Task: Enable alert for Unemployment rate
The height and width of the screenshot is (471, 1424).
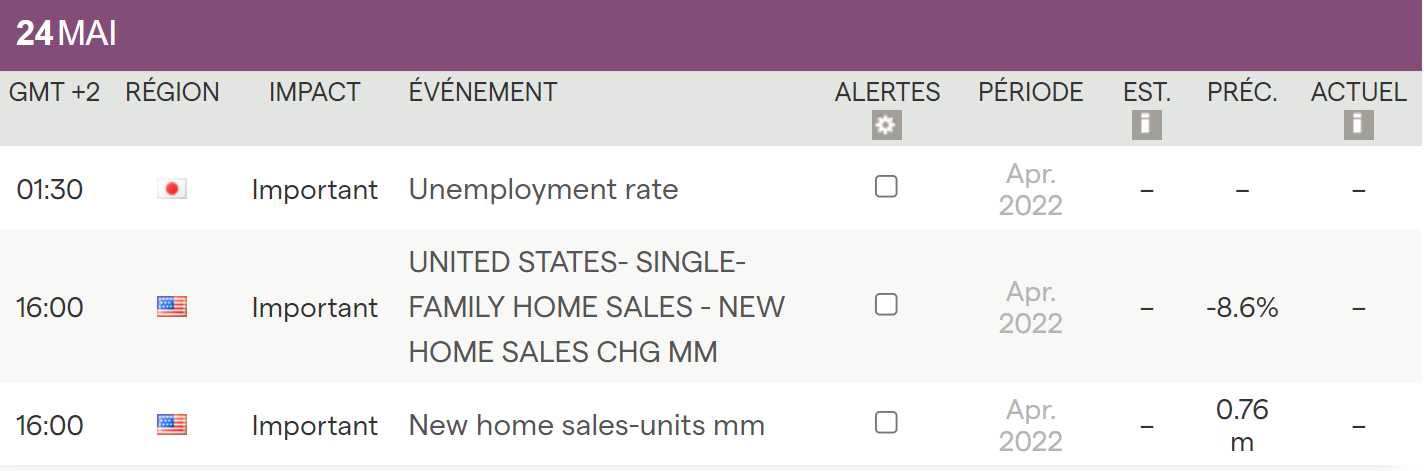Action: [x=886, y=187]
